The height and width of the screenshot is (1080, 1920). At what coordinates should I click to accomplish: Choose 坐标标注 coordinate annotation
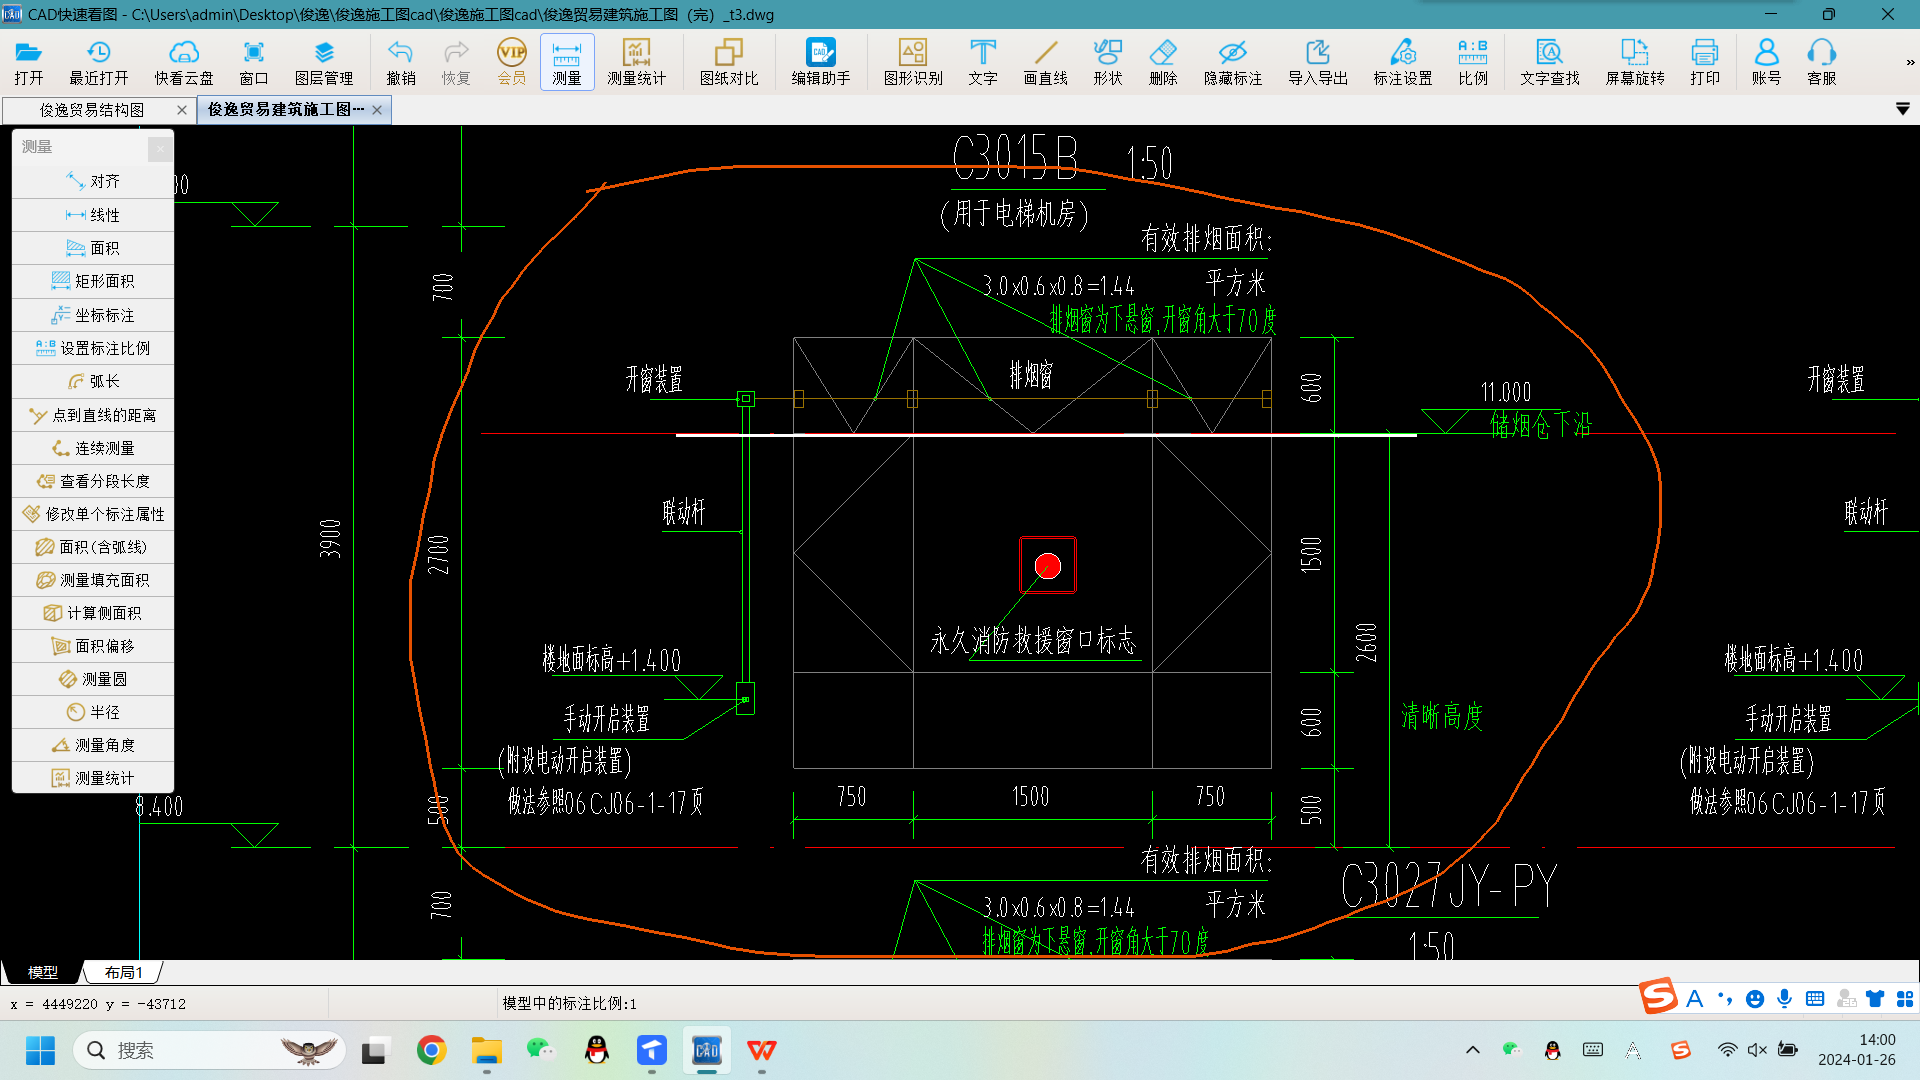tap(93, 315)
